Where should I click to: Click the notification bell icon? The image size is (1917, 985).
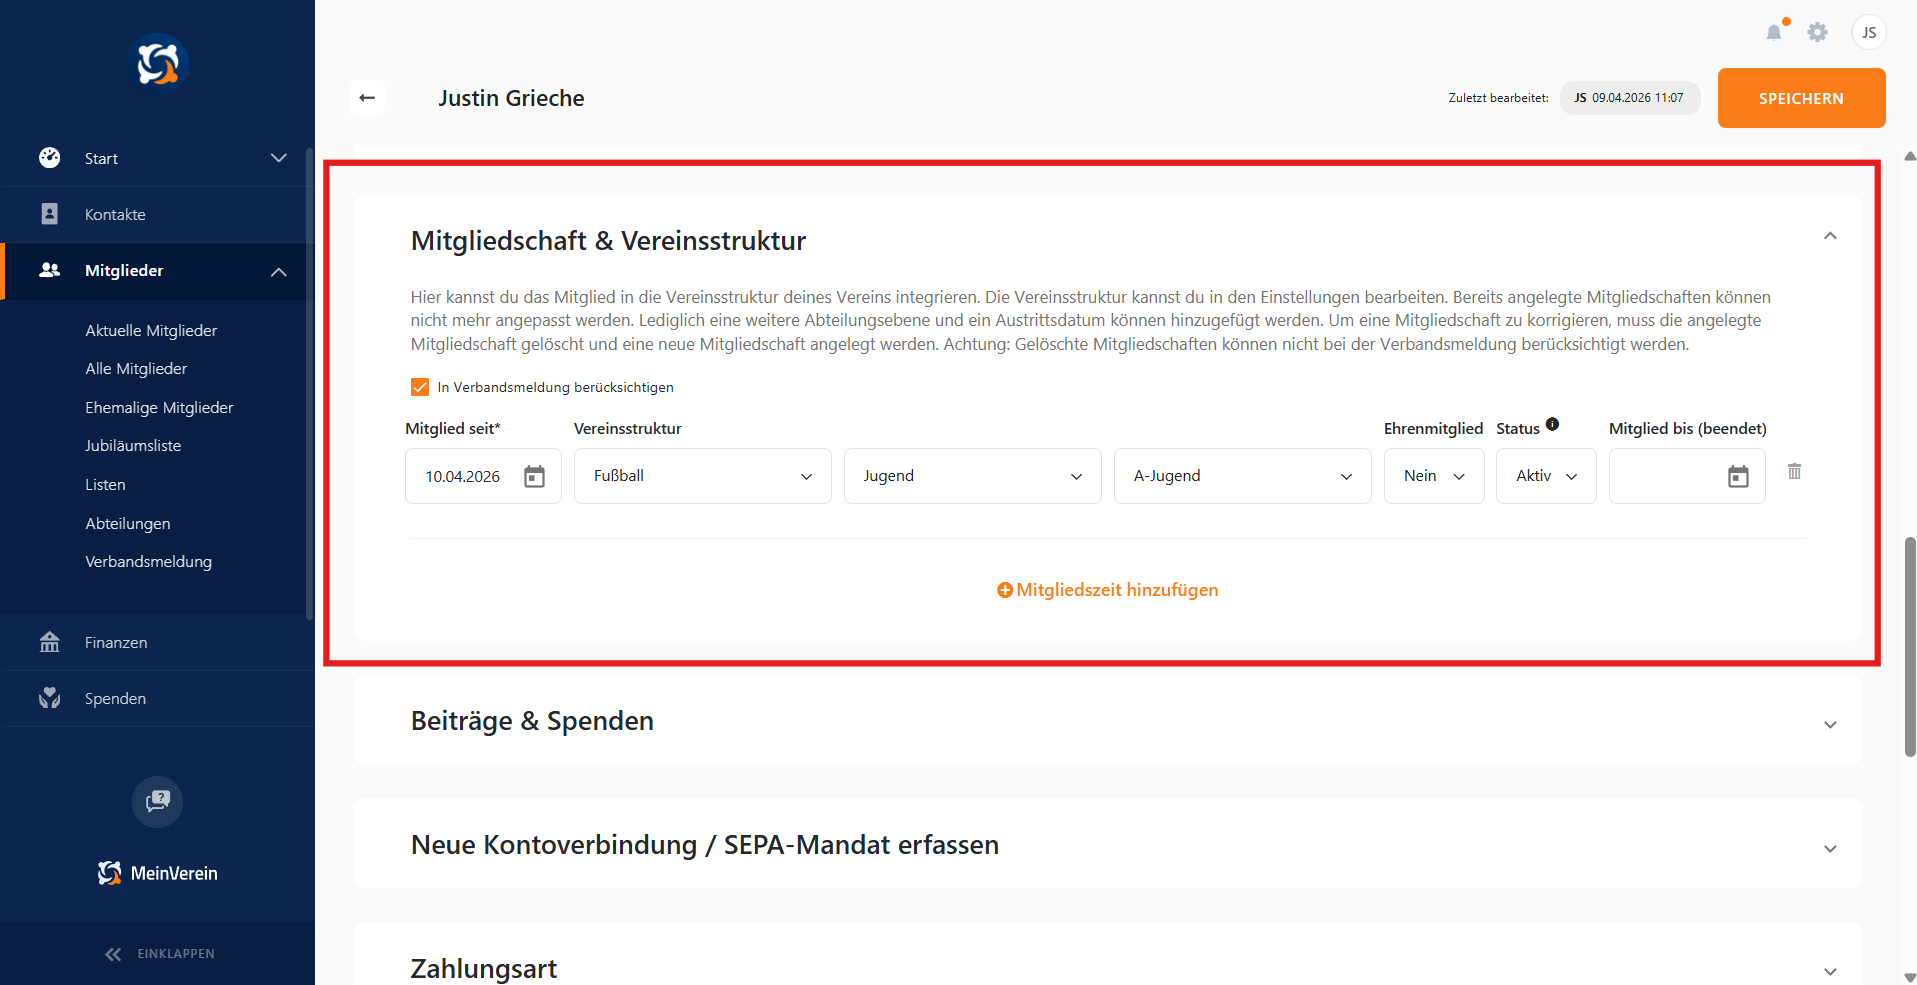(1774, 33)
